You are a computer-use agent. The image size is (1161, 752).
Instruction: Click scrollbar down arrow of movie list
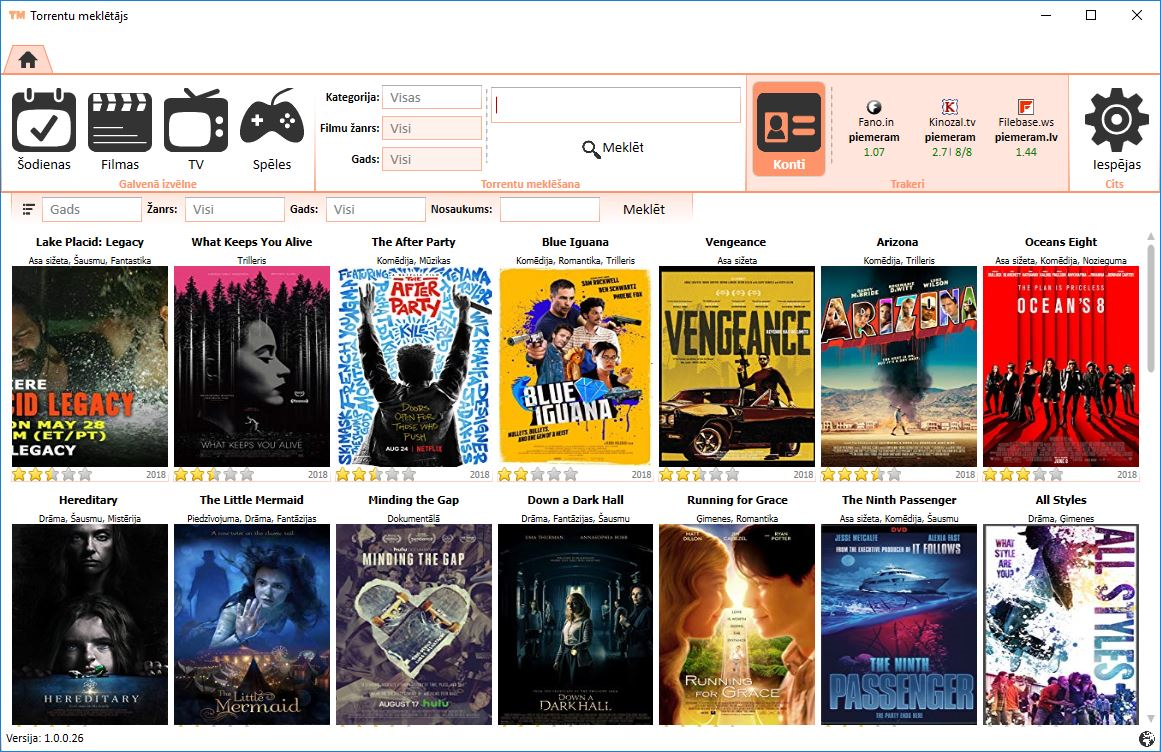tap(1150, 719)
